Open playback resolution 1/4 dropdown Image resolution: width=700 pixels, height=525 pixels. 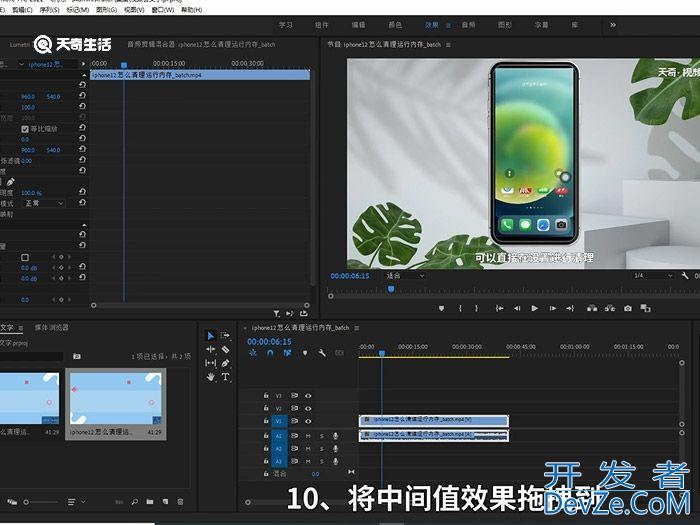click(653, 276)
